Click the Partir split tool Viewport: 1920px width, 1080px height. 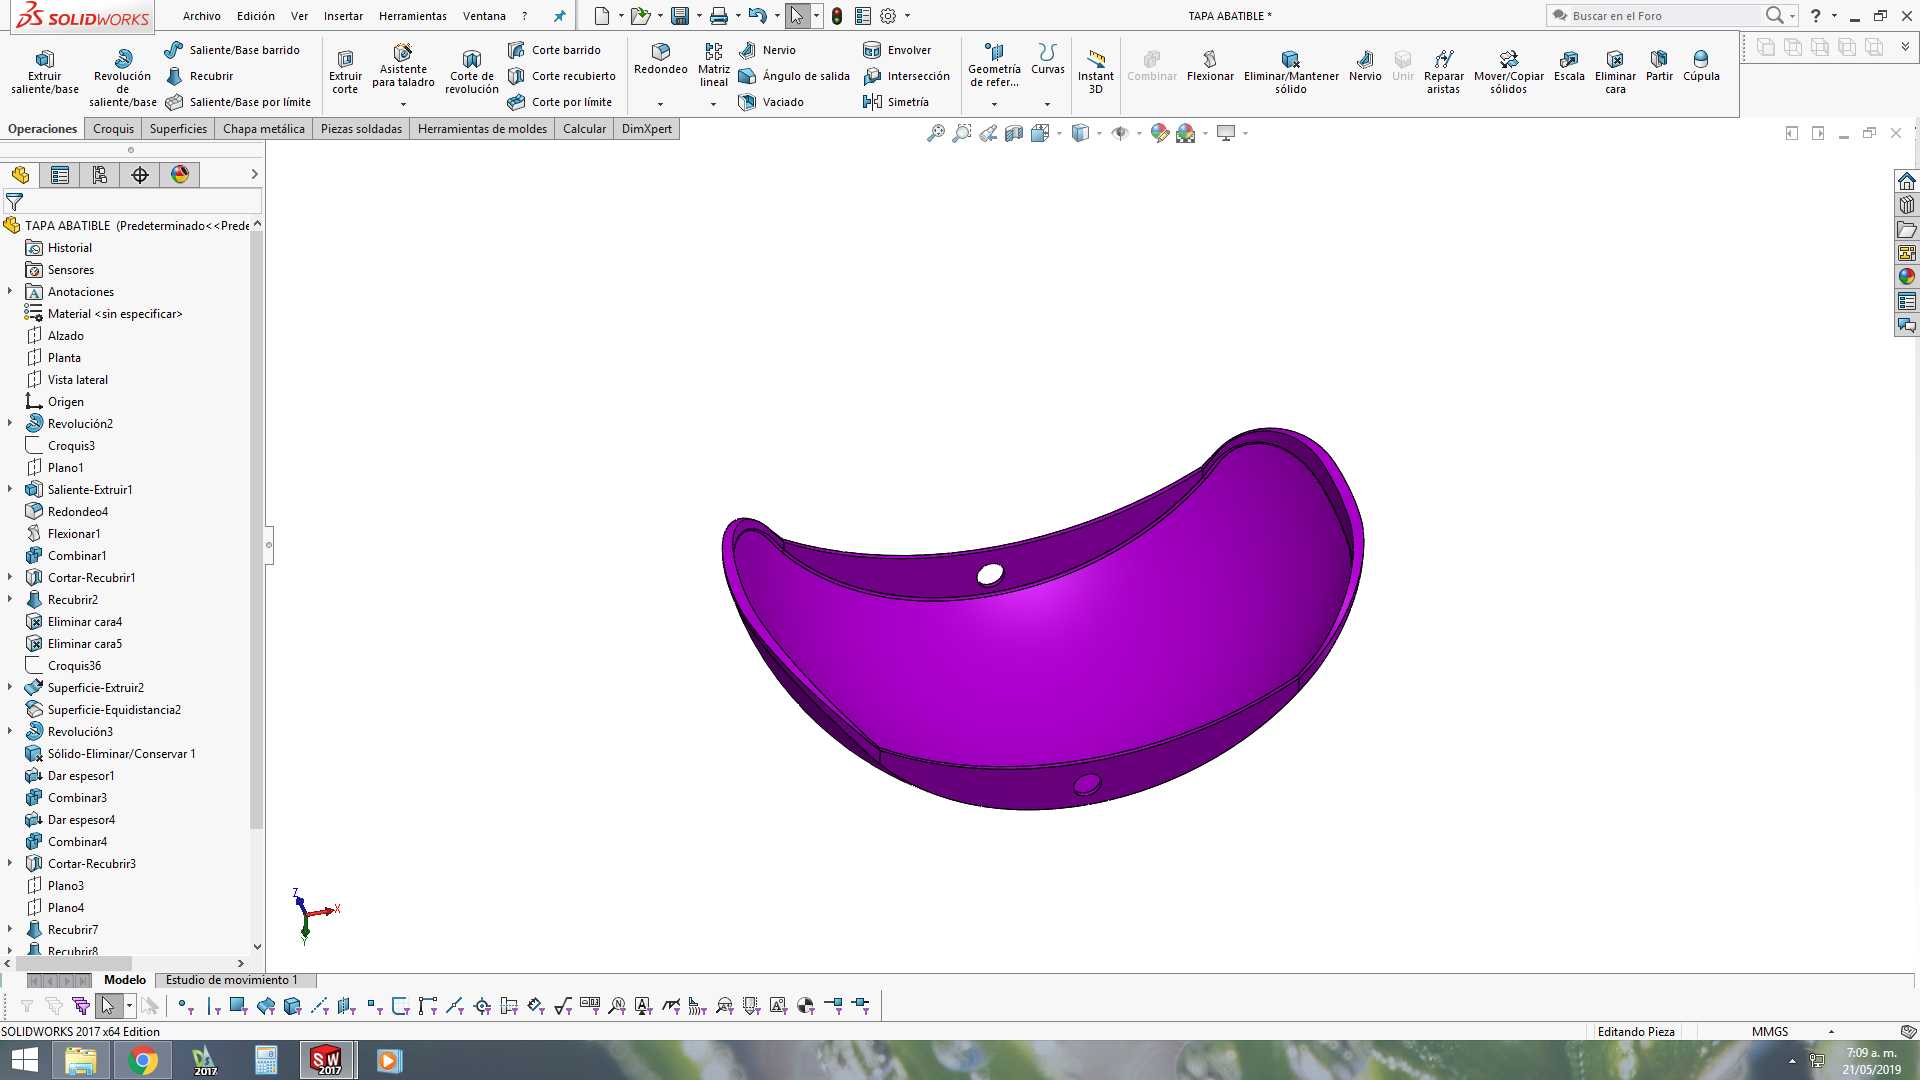click(x=1659, y=66)
